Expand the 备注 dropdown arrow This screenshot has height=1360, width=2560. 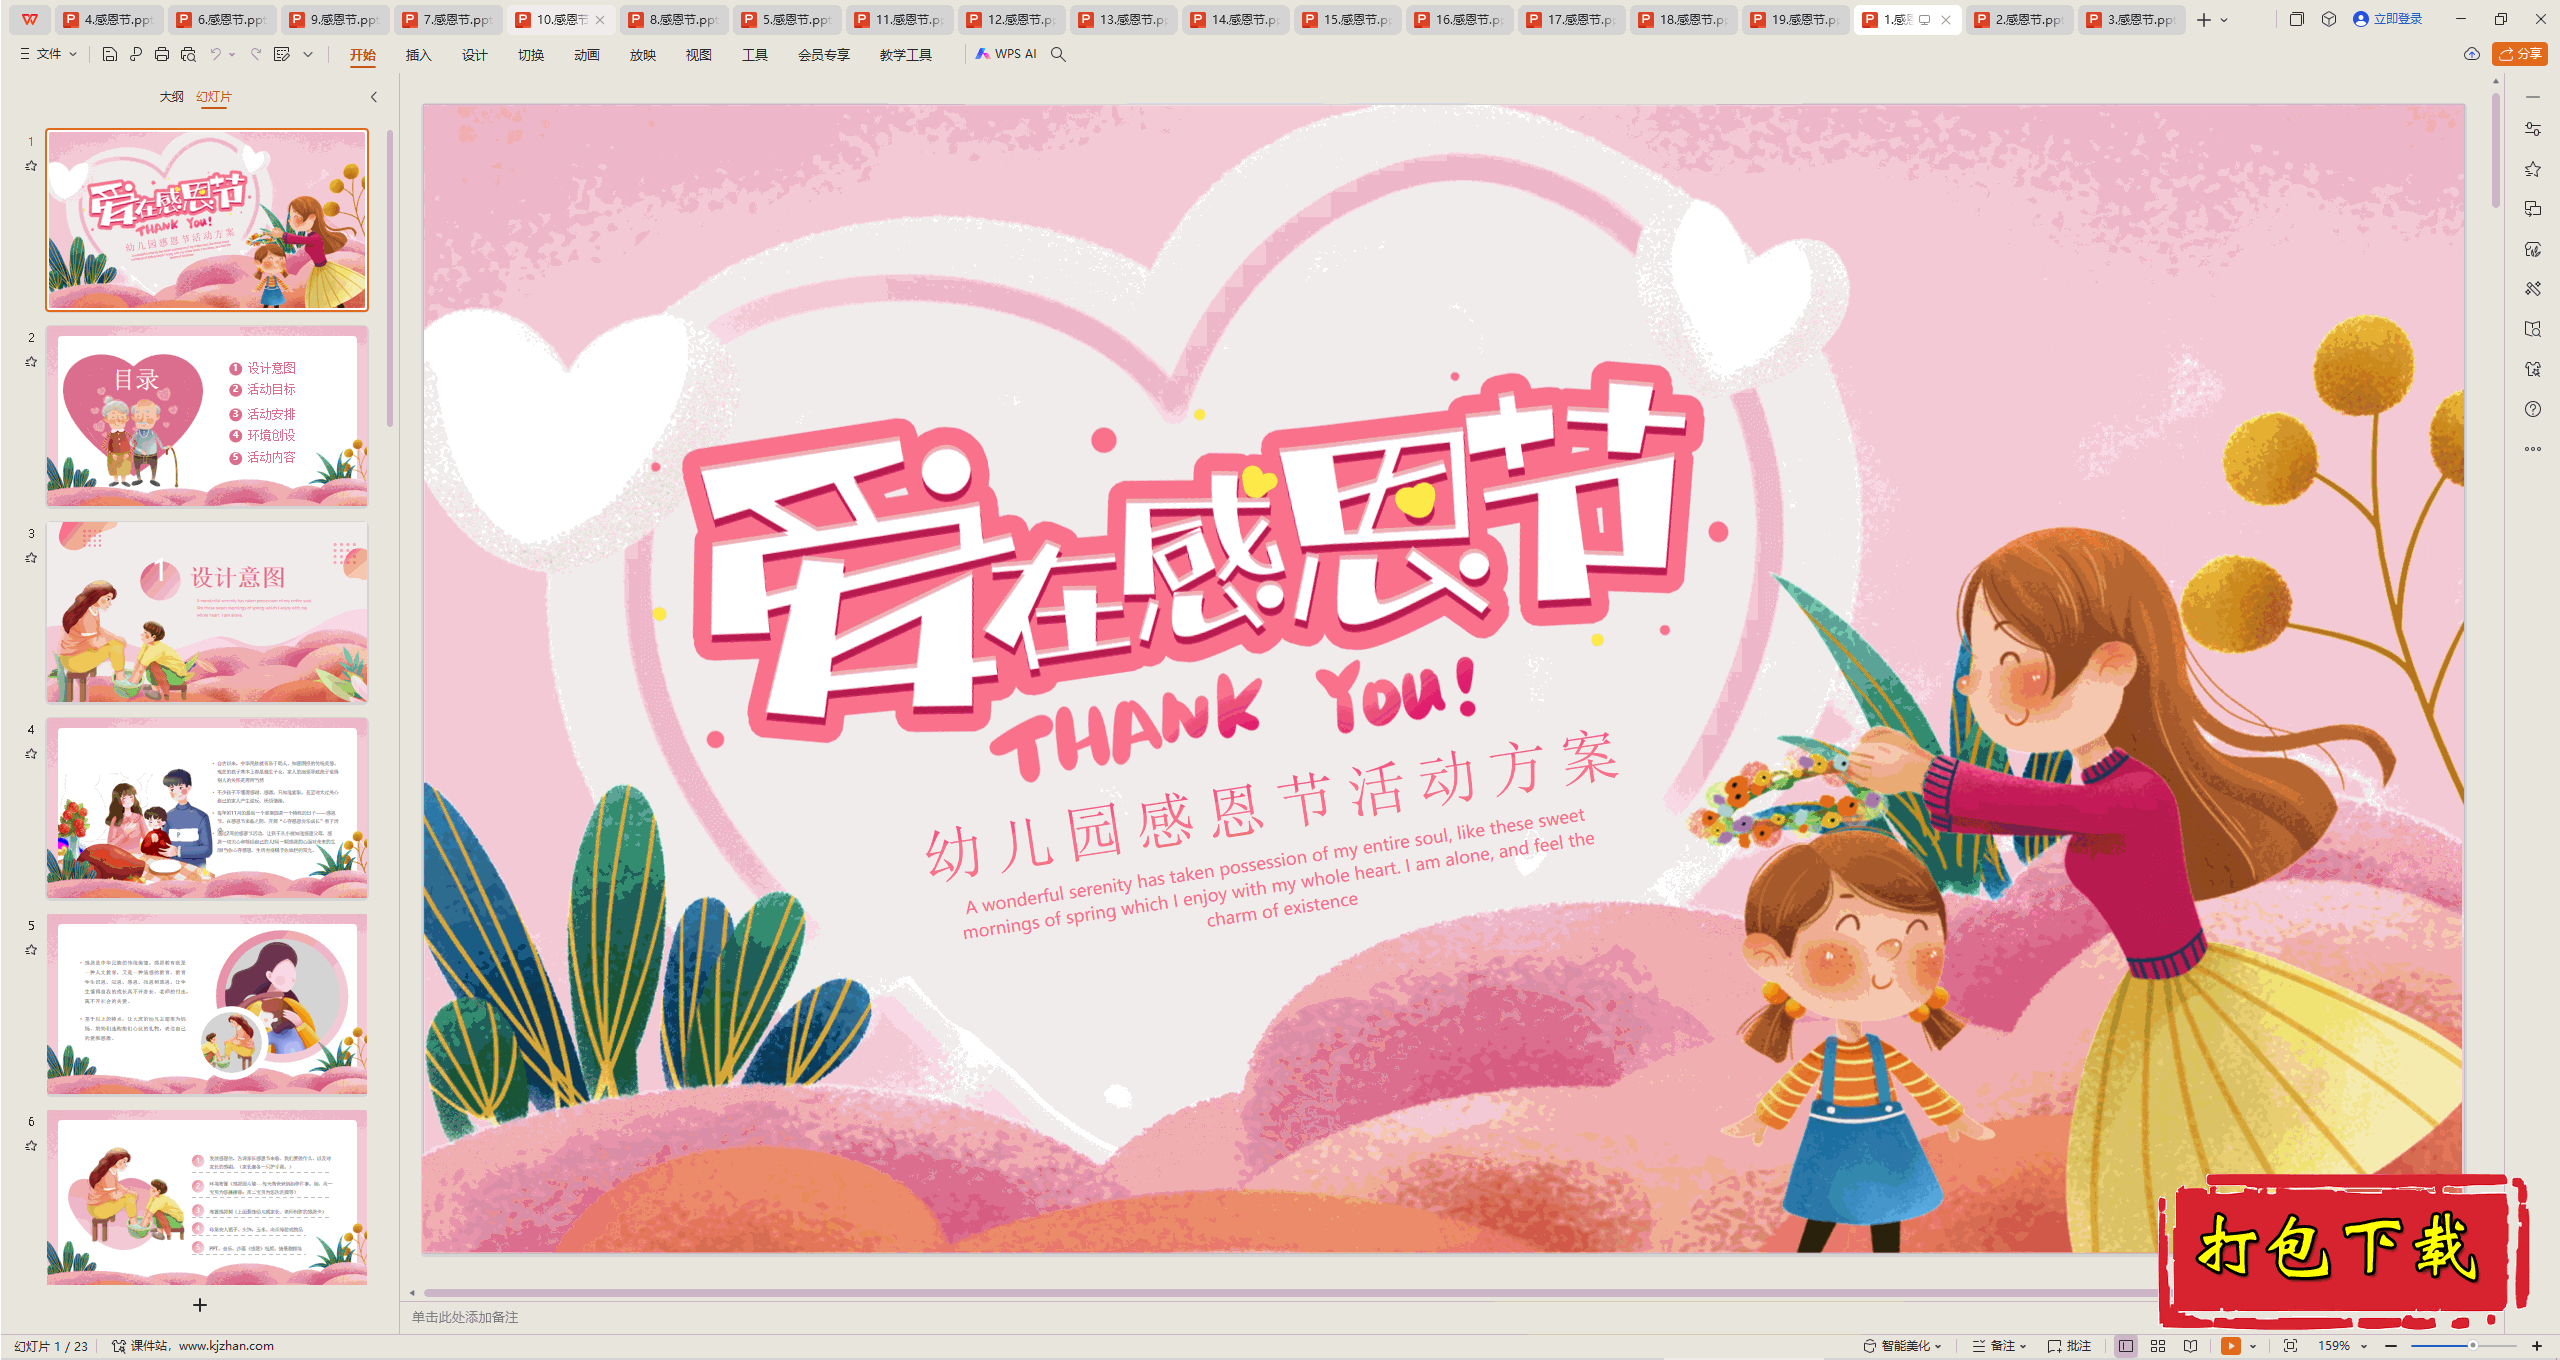[2023, 1346]
